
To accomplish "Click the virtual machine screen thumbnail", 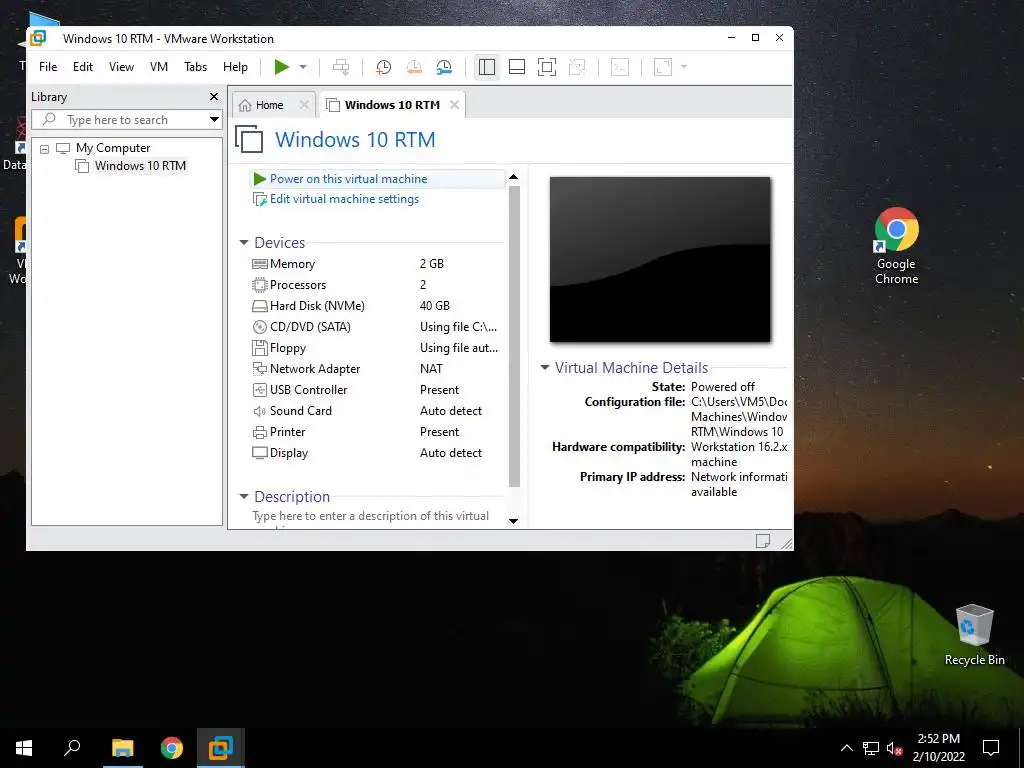I will (660, 259).
